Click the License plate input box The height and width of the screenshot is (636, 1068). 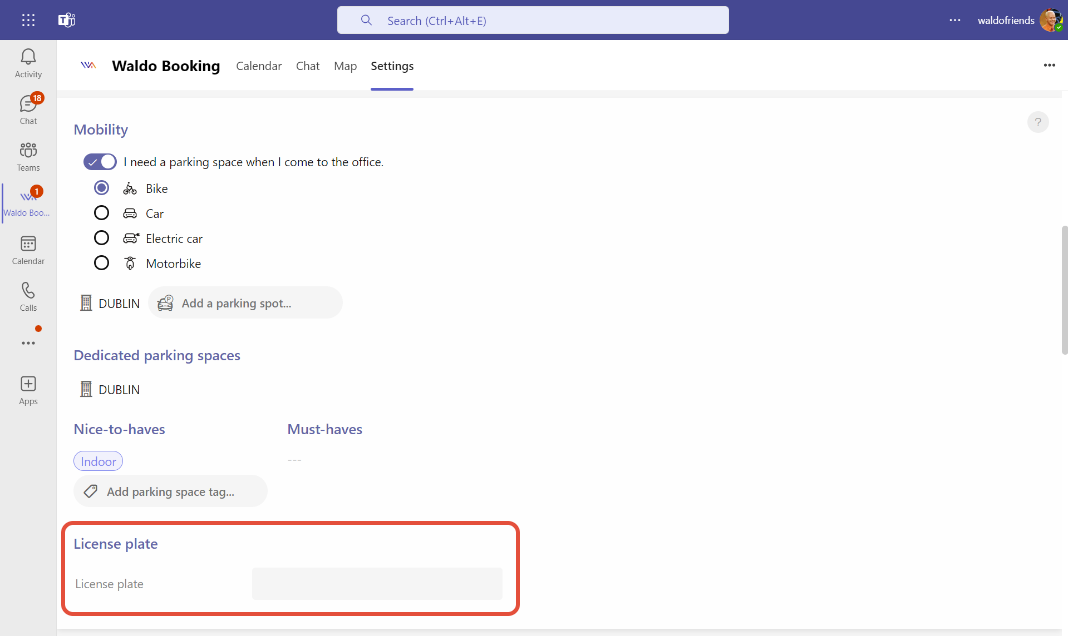coord(377,584)
